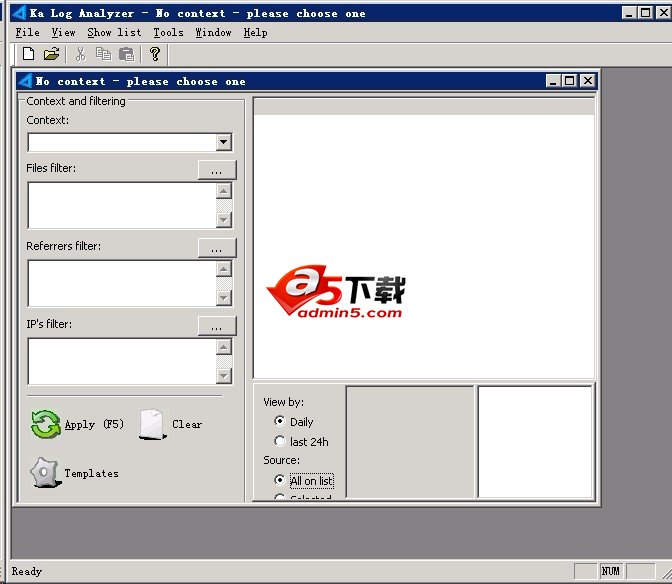Click the NUM status bar indicator
This screenshot has width=672, height=584.
click(611, 571)
